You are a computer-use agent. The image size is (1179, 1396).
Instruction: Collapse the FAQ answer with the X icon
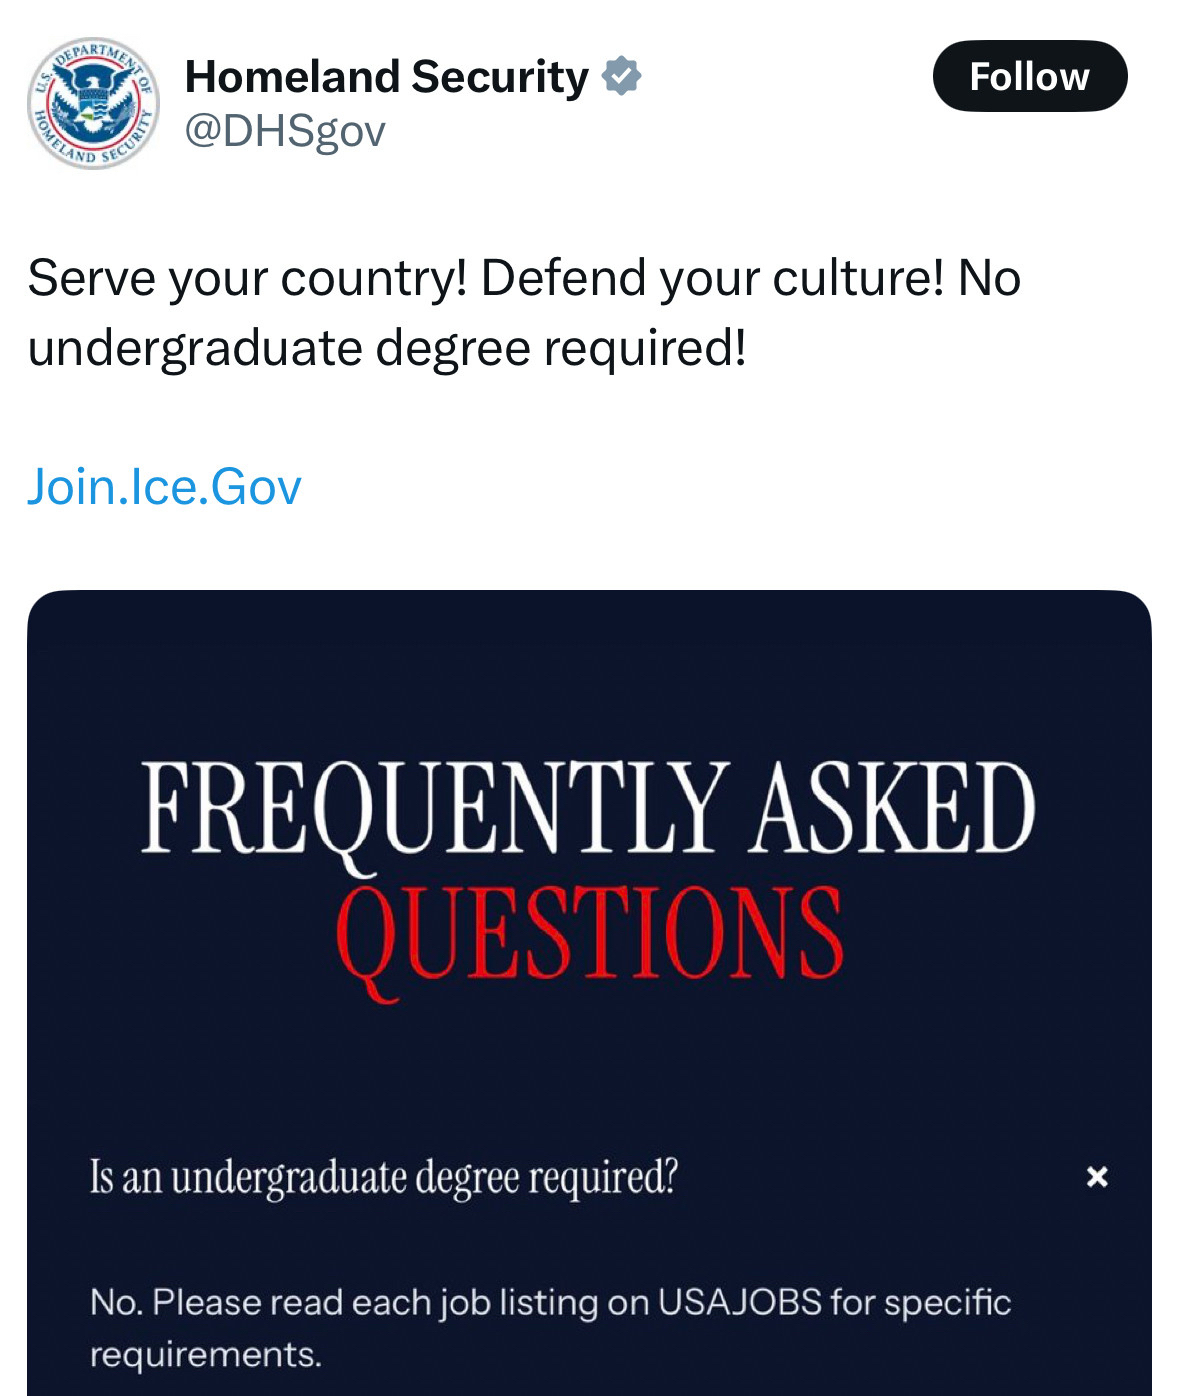point(1097,1177)
